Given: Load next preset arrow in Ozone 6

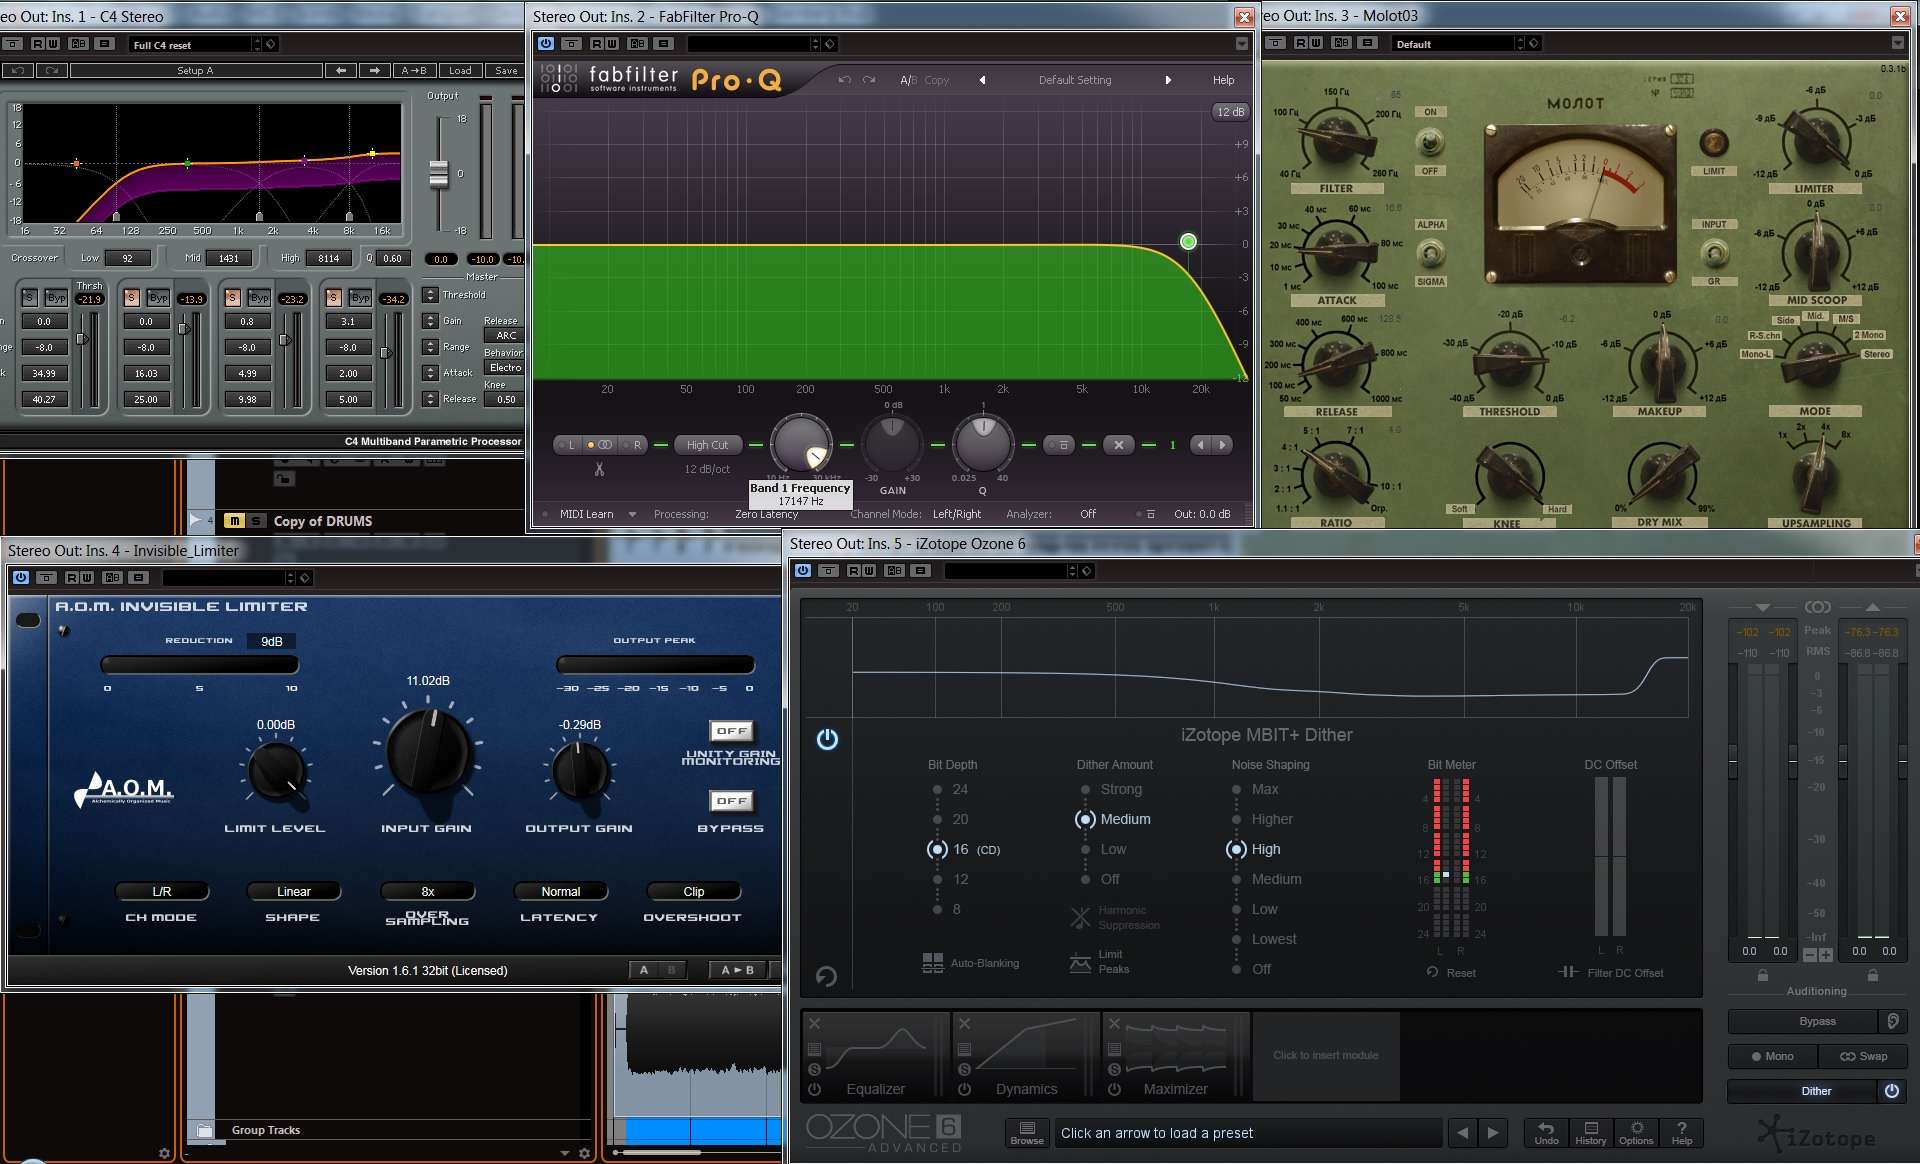Looking at the screenshot, I should click(x=1493, y=1133).
